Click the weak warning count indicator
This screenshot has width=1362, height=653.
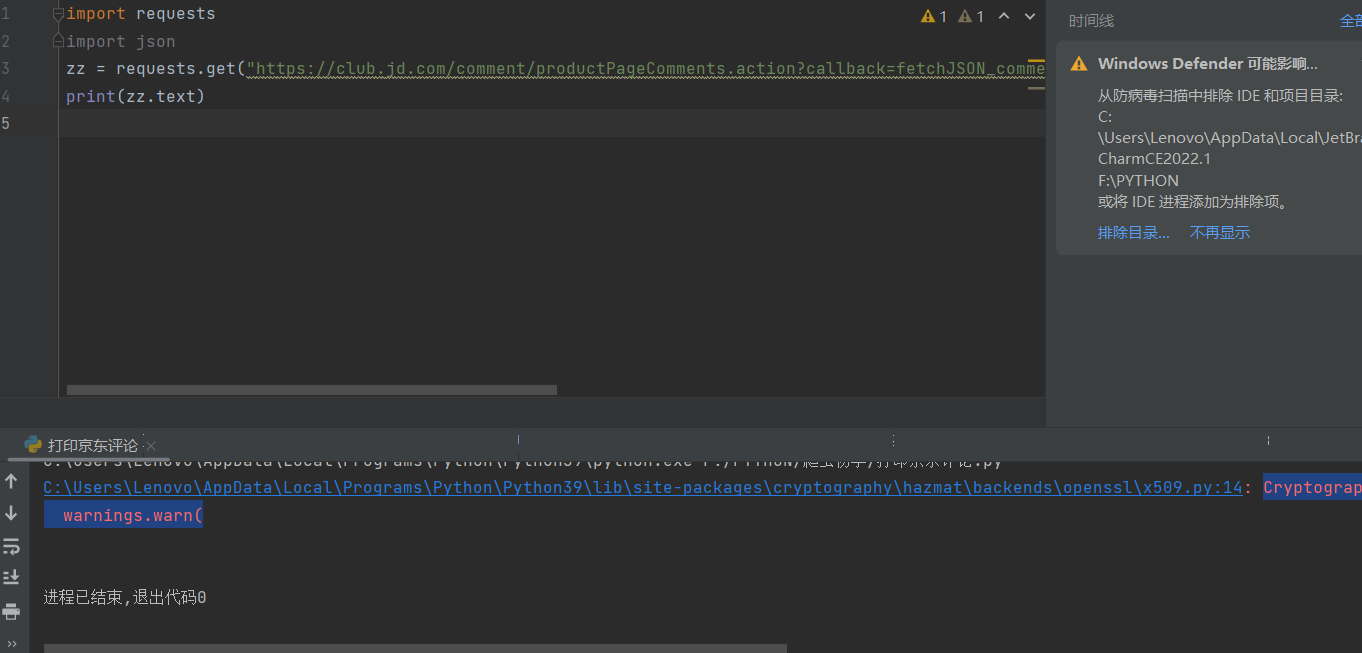[971, 16]
